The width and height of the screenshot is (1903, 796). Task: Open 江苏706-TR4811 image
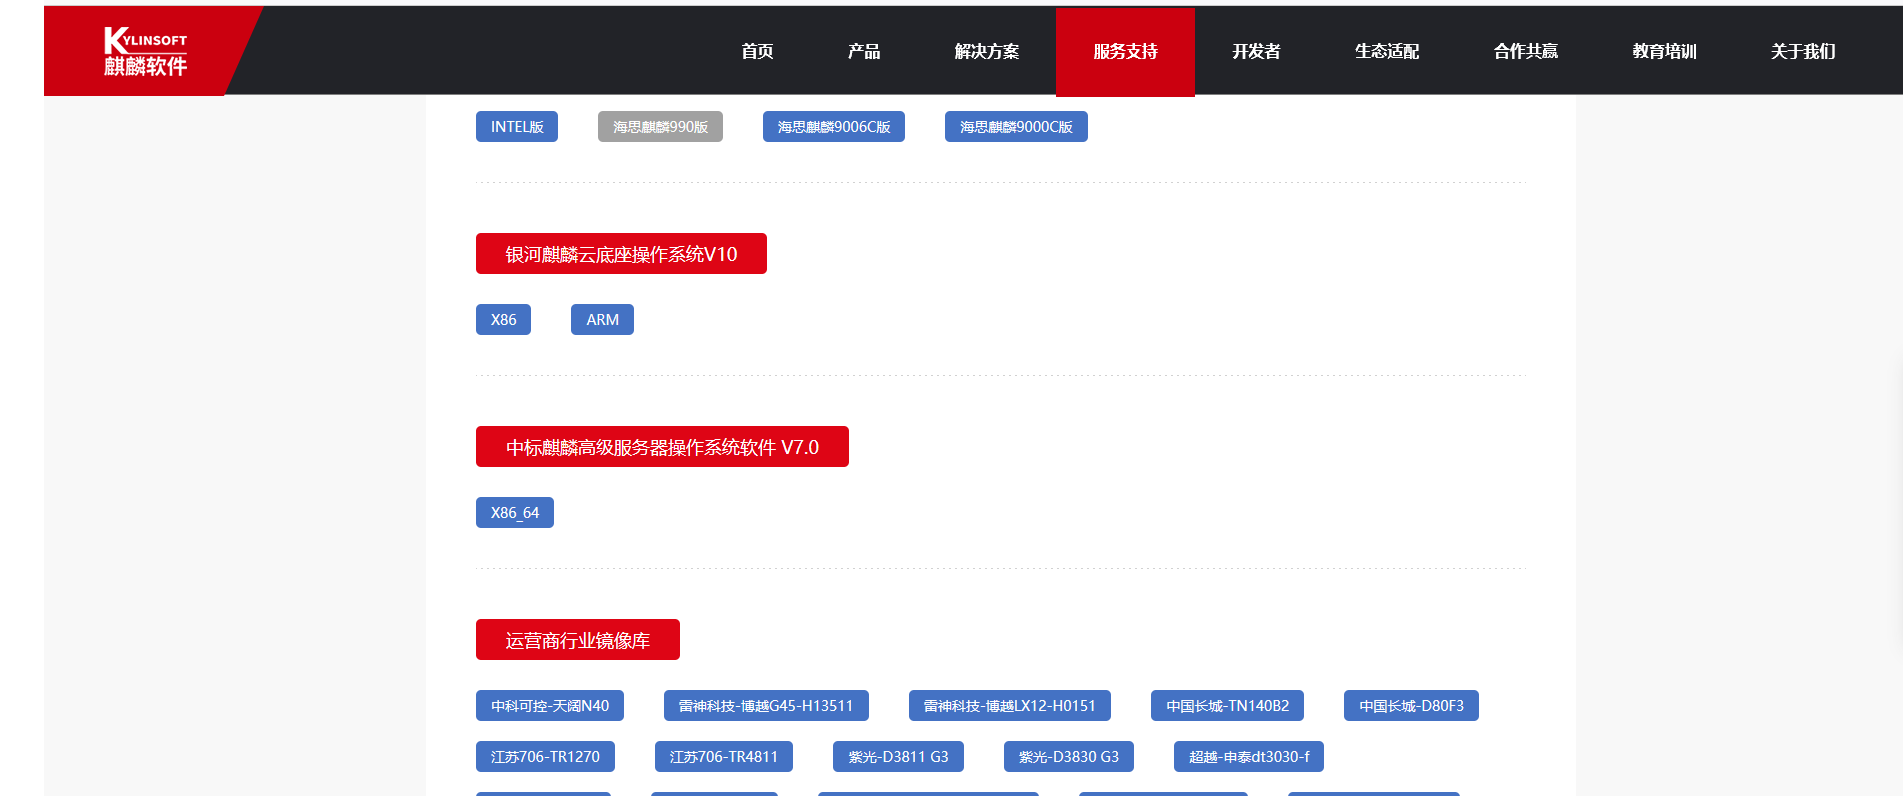pos(724,757)
